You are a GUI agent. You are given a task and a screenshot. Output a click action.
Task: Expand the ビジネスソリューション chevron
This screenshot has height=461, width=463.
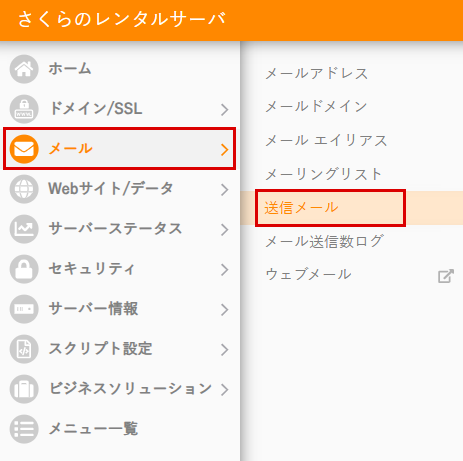pyautogui.click(x=225, y=389)
